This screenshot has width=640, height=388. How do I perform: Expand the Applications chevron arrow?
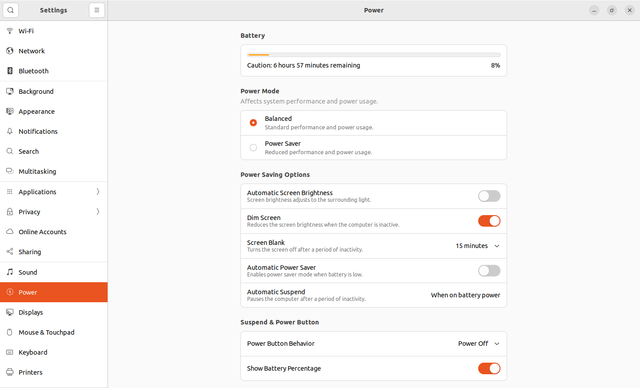(x=98, y=192)
